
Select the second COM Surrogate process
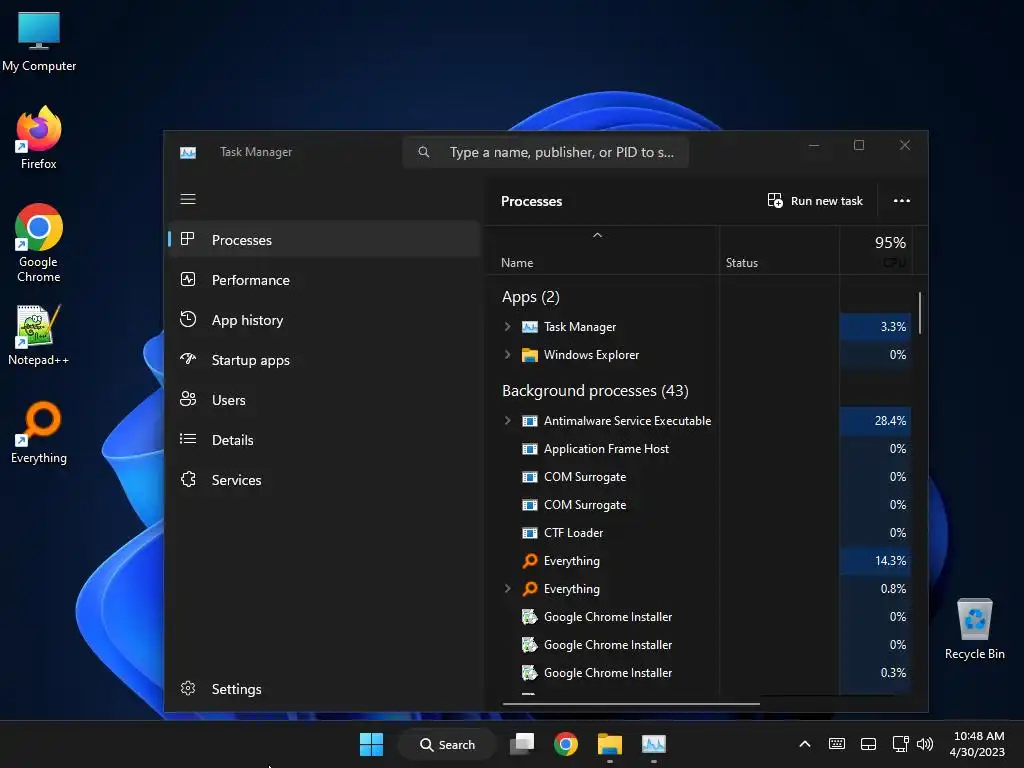pos(699,505)
